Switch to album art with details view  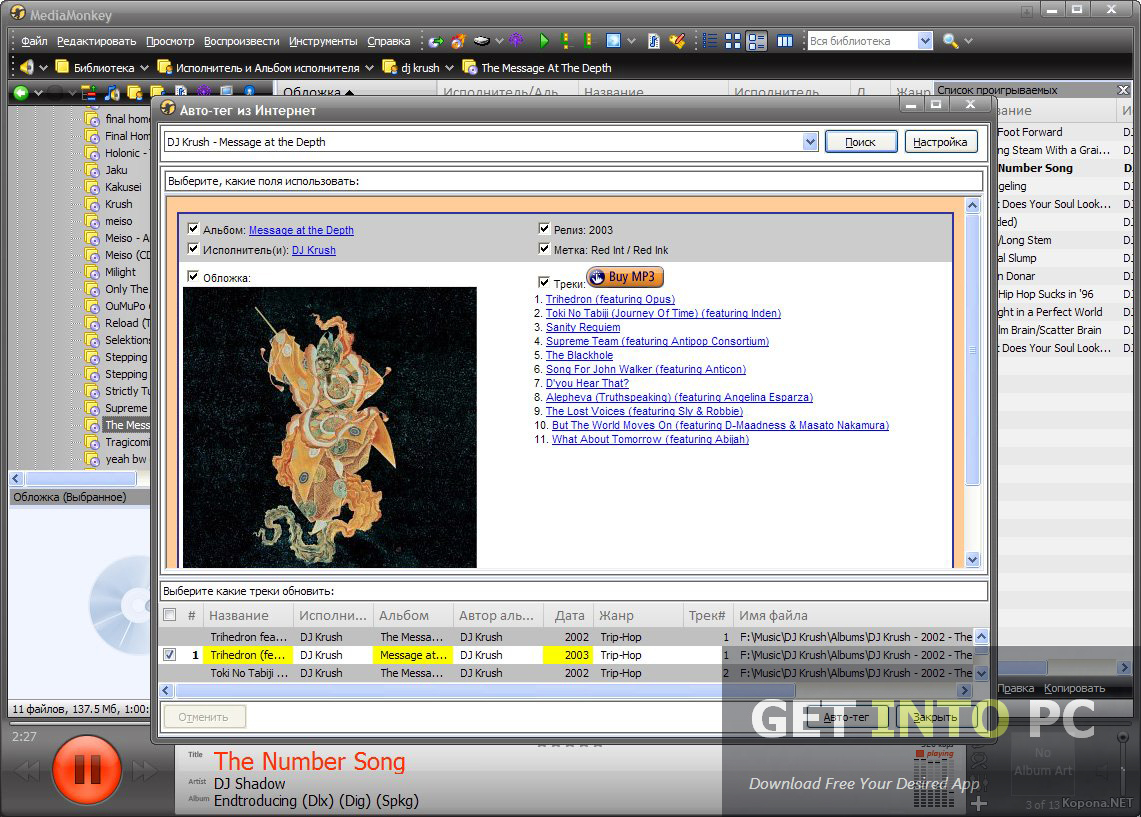(757, 41)
